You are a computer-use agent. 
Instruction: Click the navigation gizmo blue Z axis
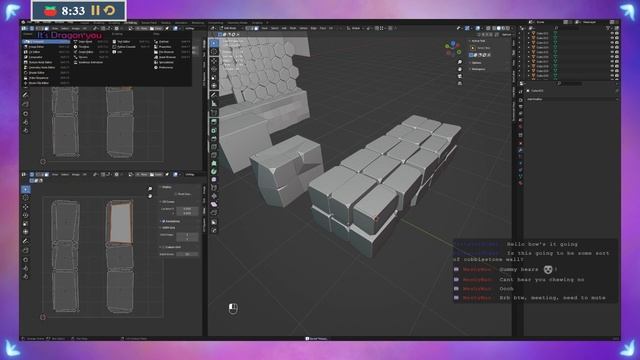(x=453, y=44)
